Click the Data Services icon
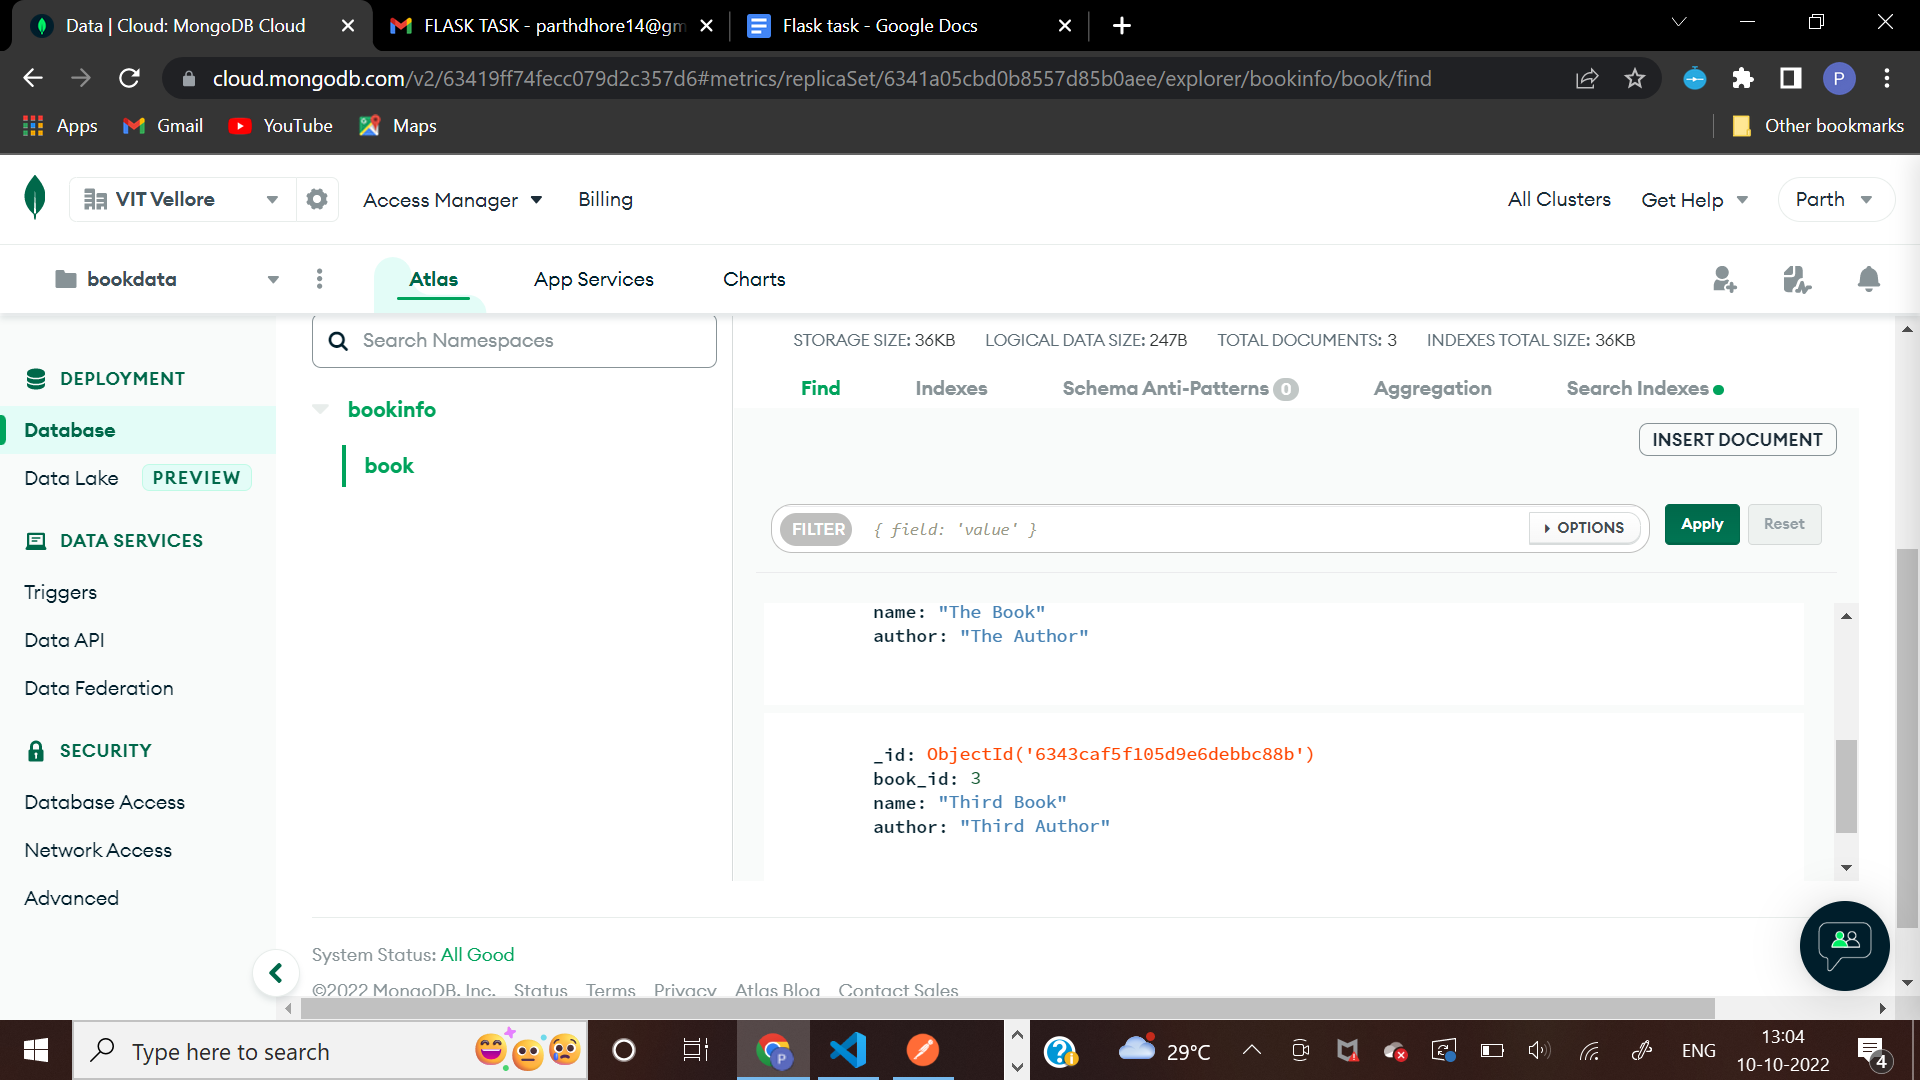The height and width of the screenshot is (1080, 1920). (x=37, y=540)
